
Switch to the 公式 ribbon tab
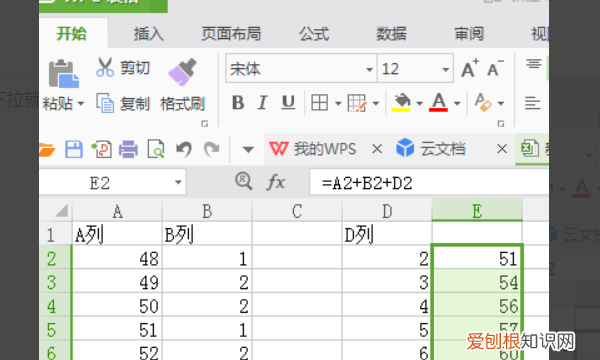[314, 34]
